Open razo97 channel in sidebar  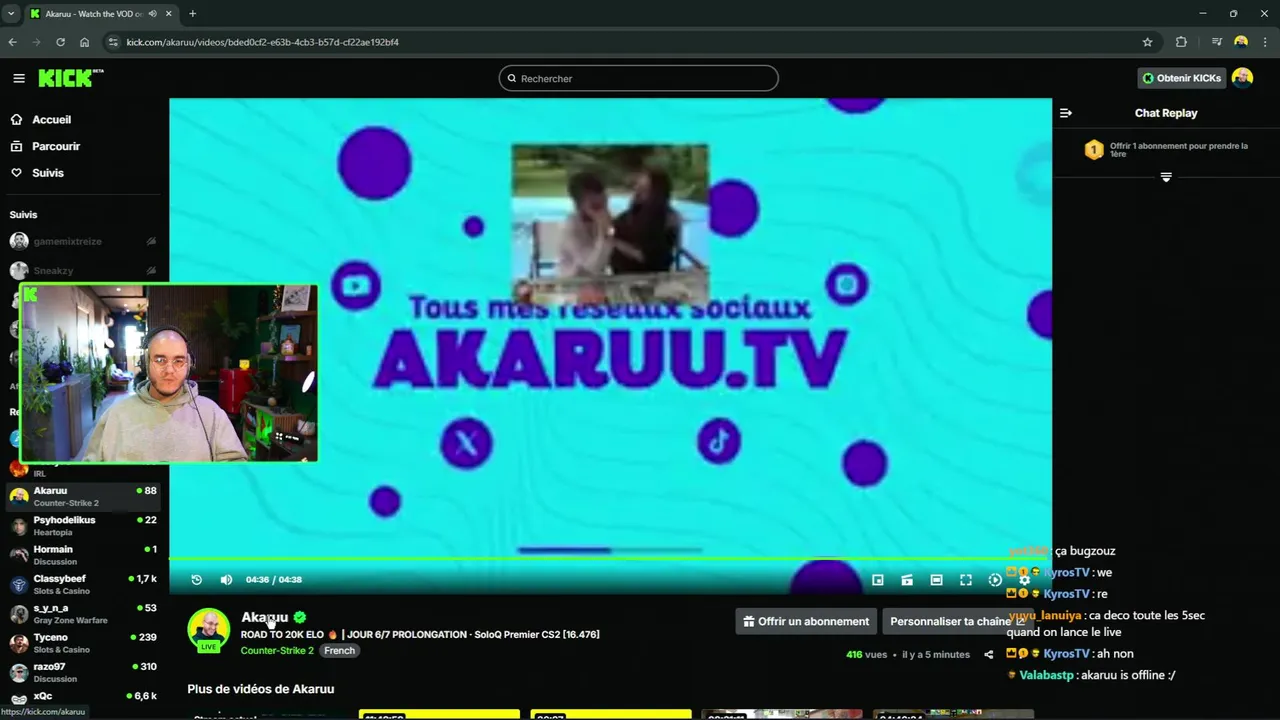84,672
